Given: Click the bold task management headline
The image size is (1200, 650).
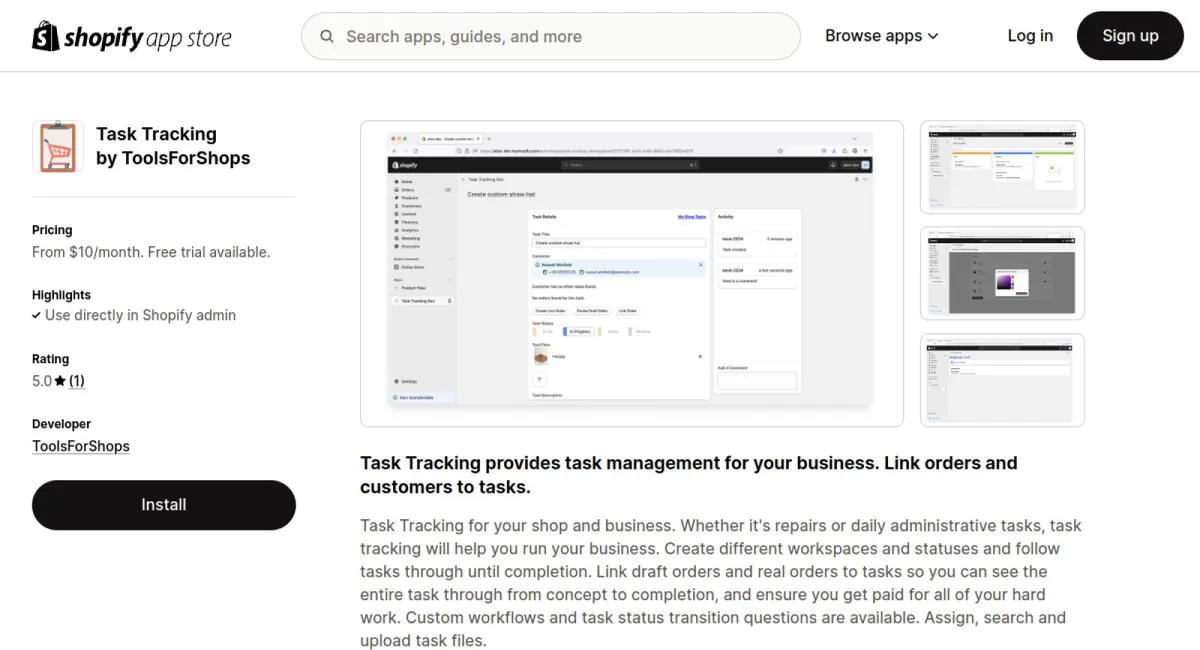Looking at the screenshot, I should [x=689, y=475].
